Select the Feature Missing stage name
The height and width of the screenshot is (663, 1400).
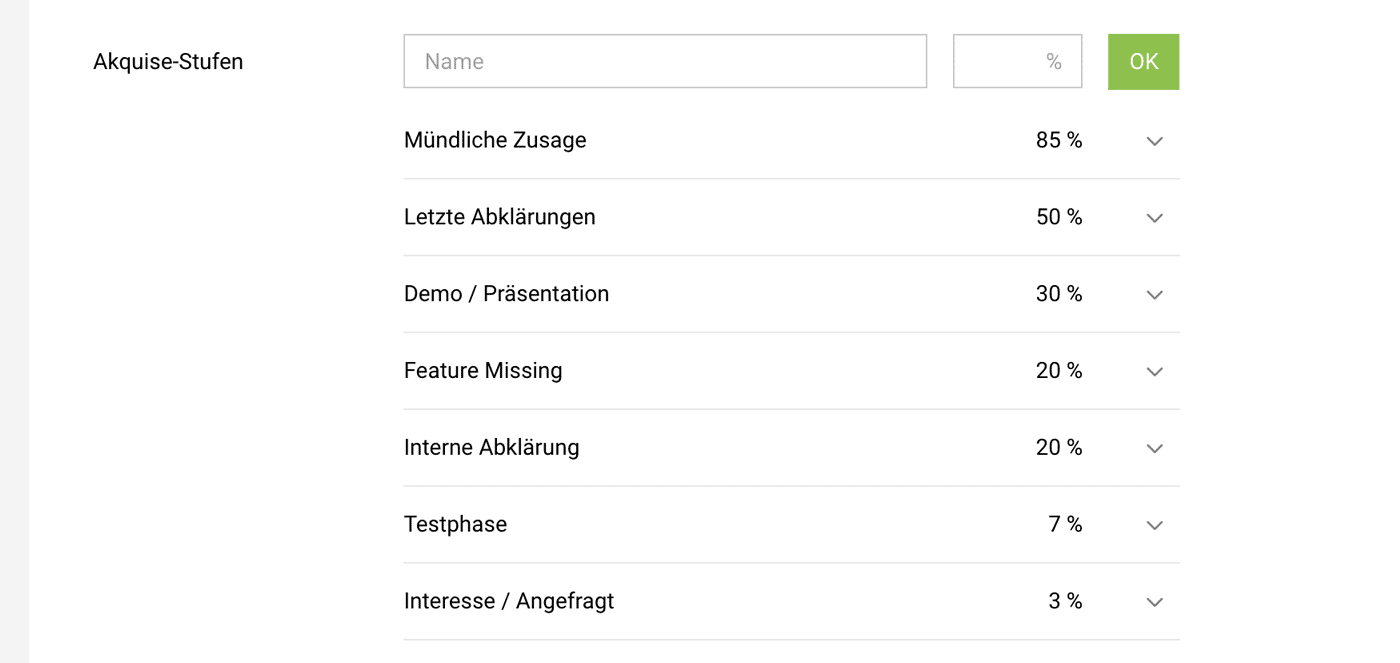[483, 370]
